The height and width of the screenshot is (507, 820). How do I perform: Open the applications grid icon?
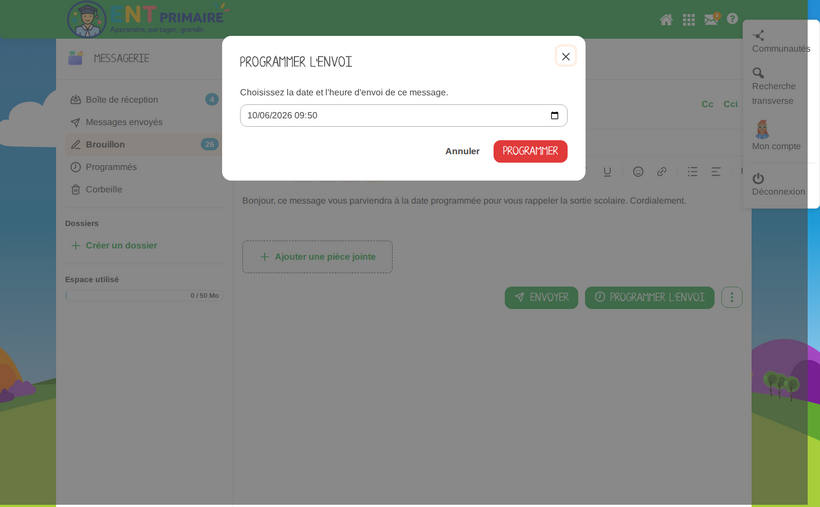tap(689, 20)
